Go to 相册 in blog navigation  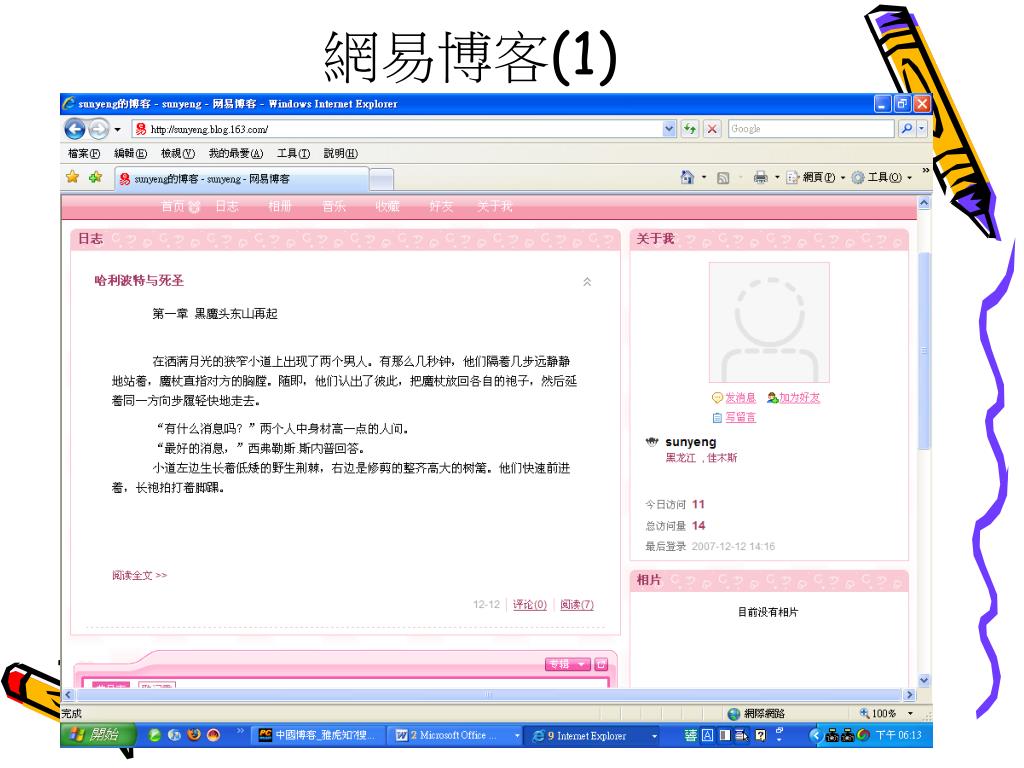pyautogui.click(x=280, y=206)
